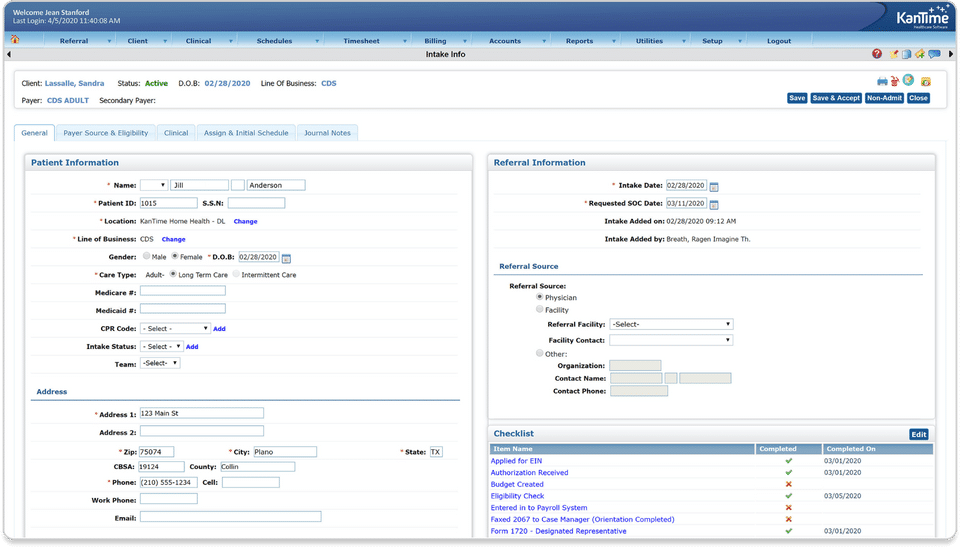Click the left black arrow beside Intake Info

coord(9,54)
